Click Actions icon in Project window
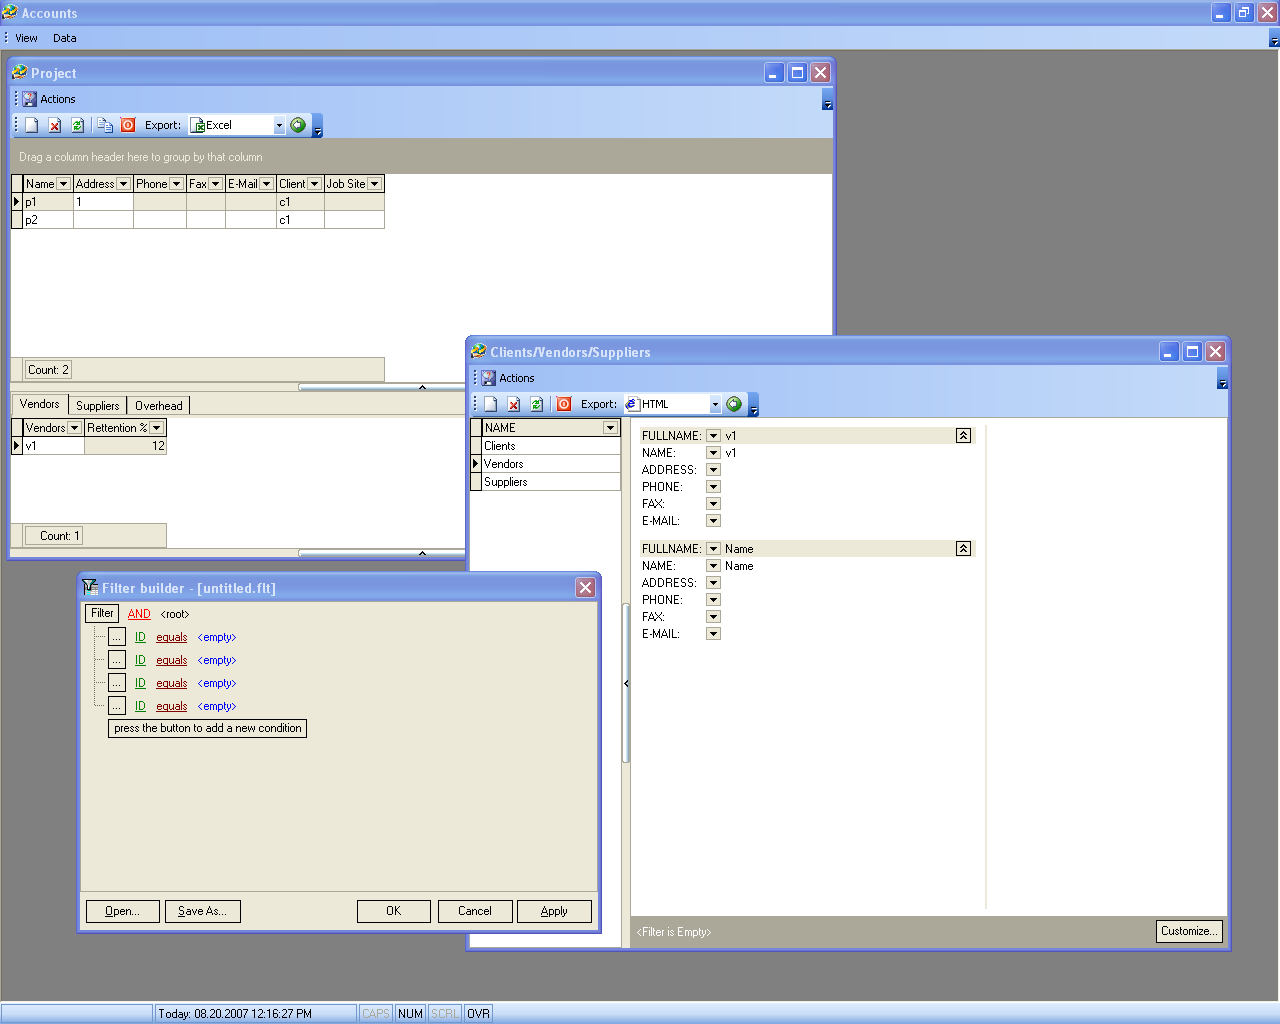The height and width of the screenshot is (1024, 1280). click(x=30, y=99)
